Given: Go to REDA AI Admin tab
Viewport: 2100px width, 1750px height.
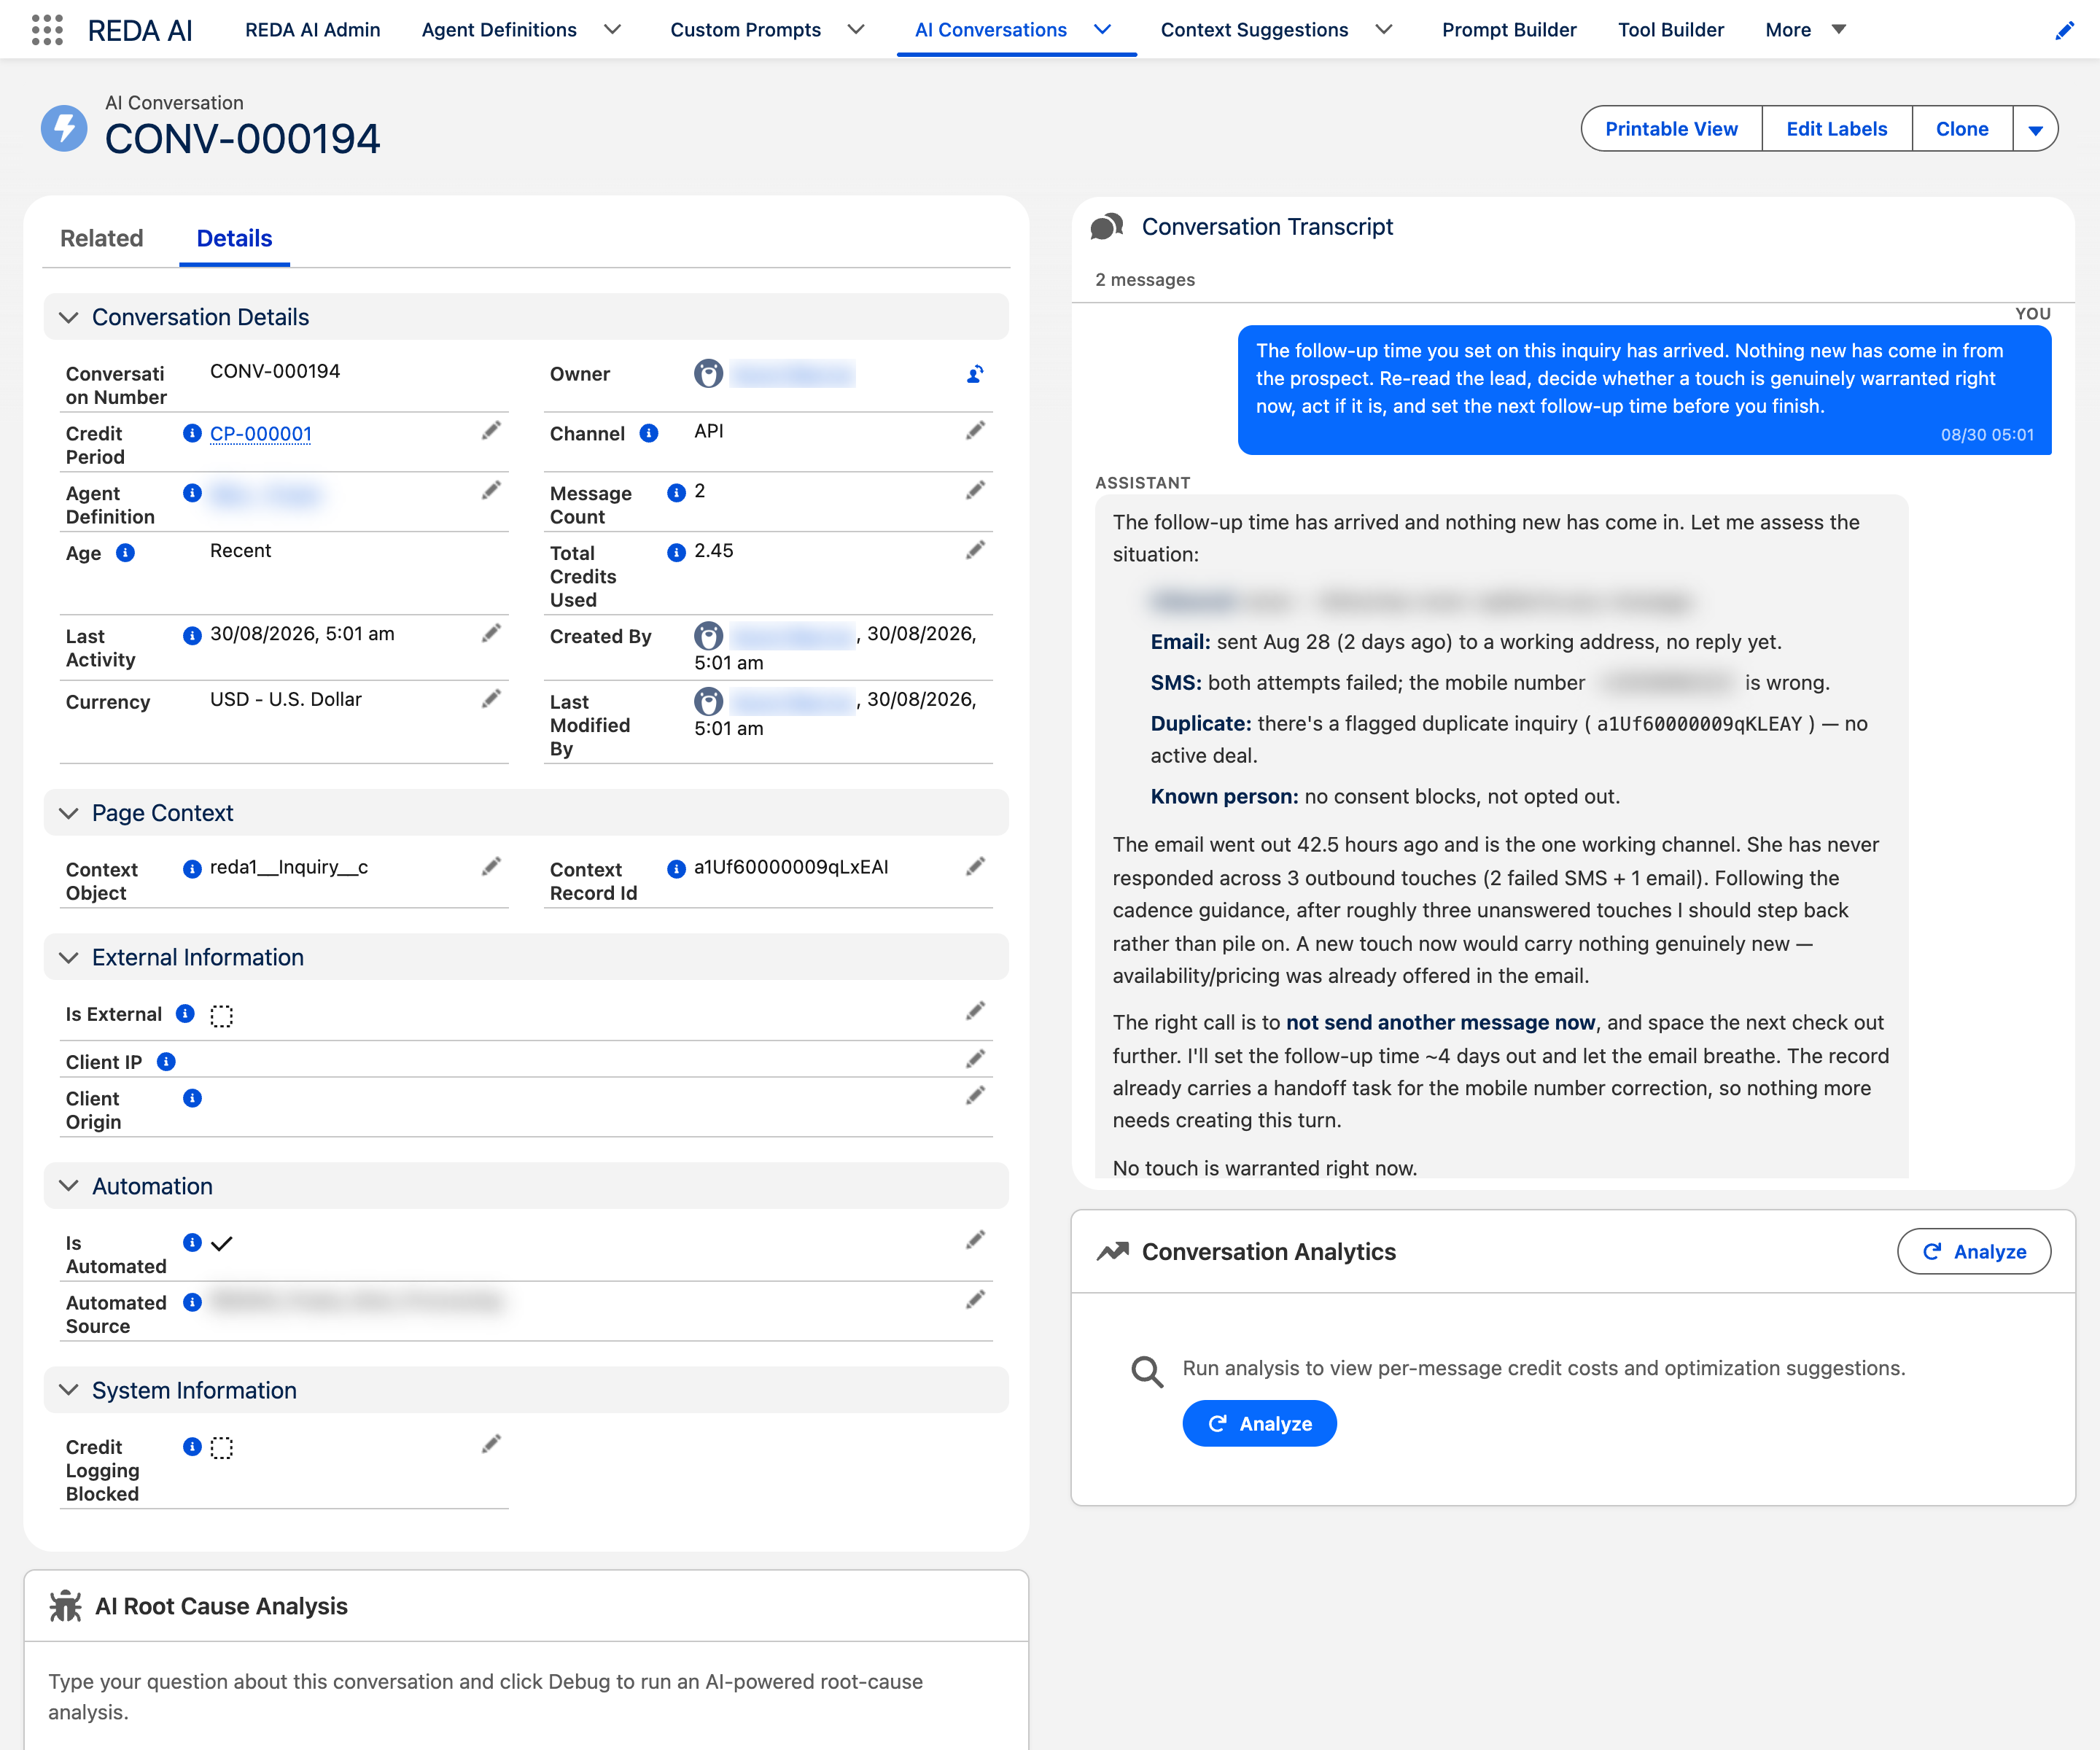Looking at the screenshot, I should tap(313, 30).
